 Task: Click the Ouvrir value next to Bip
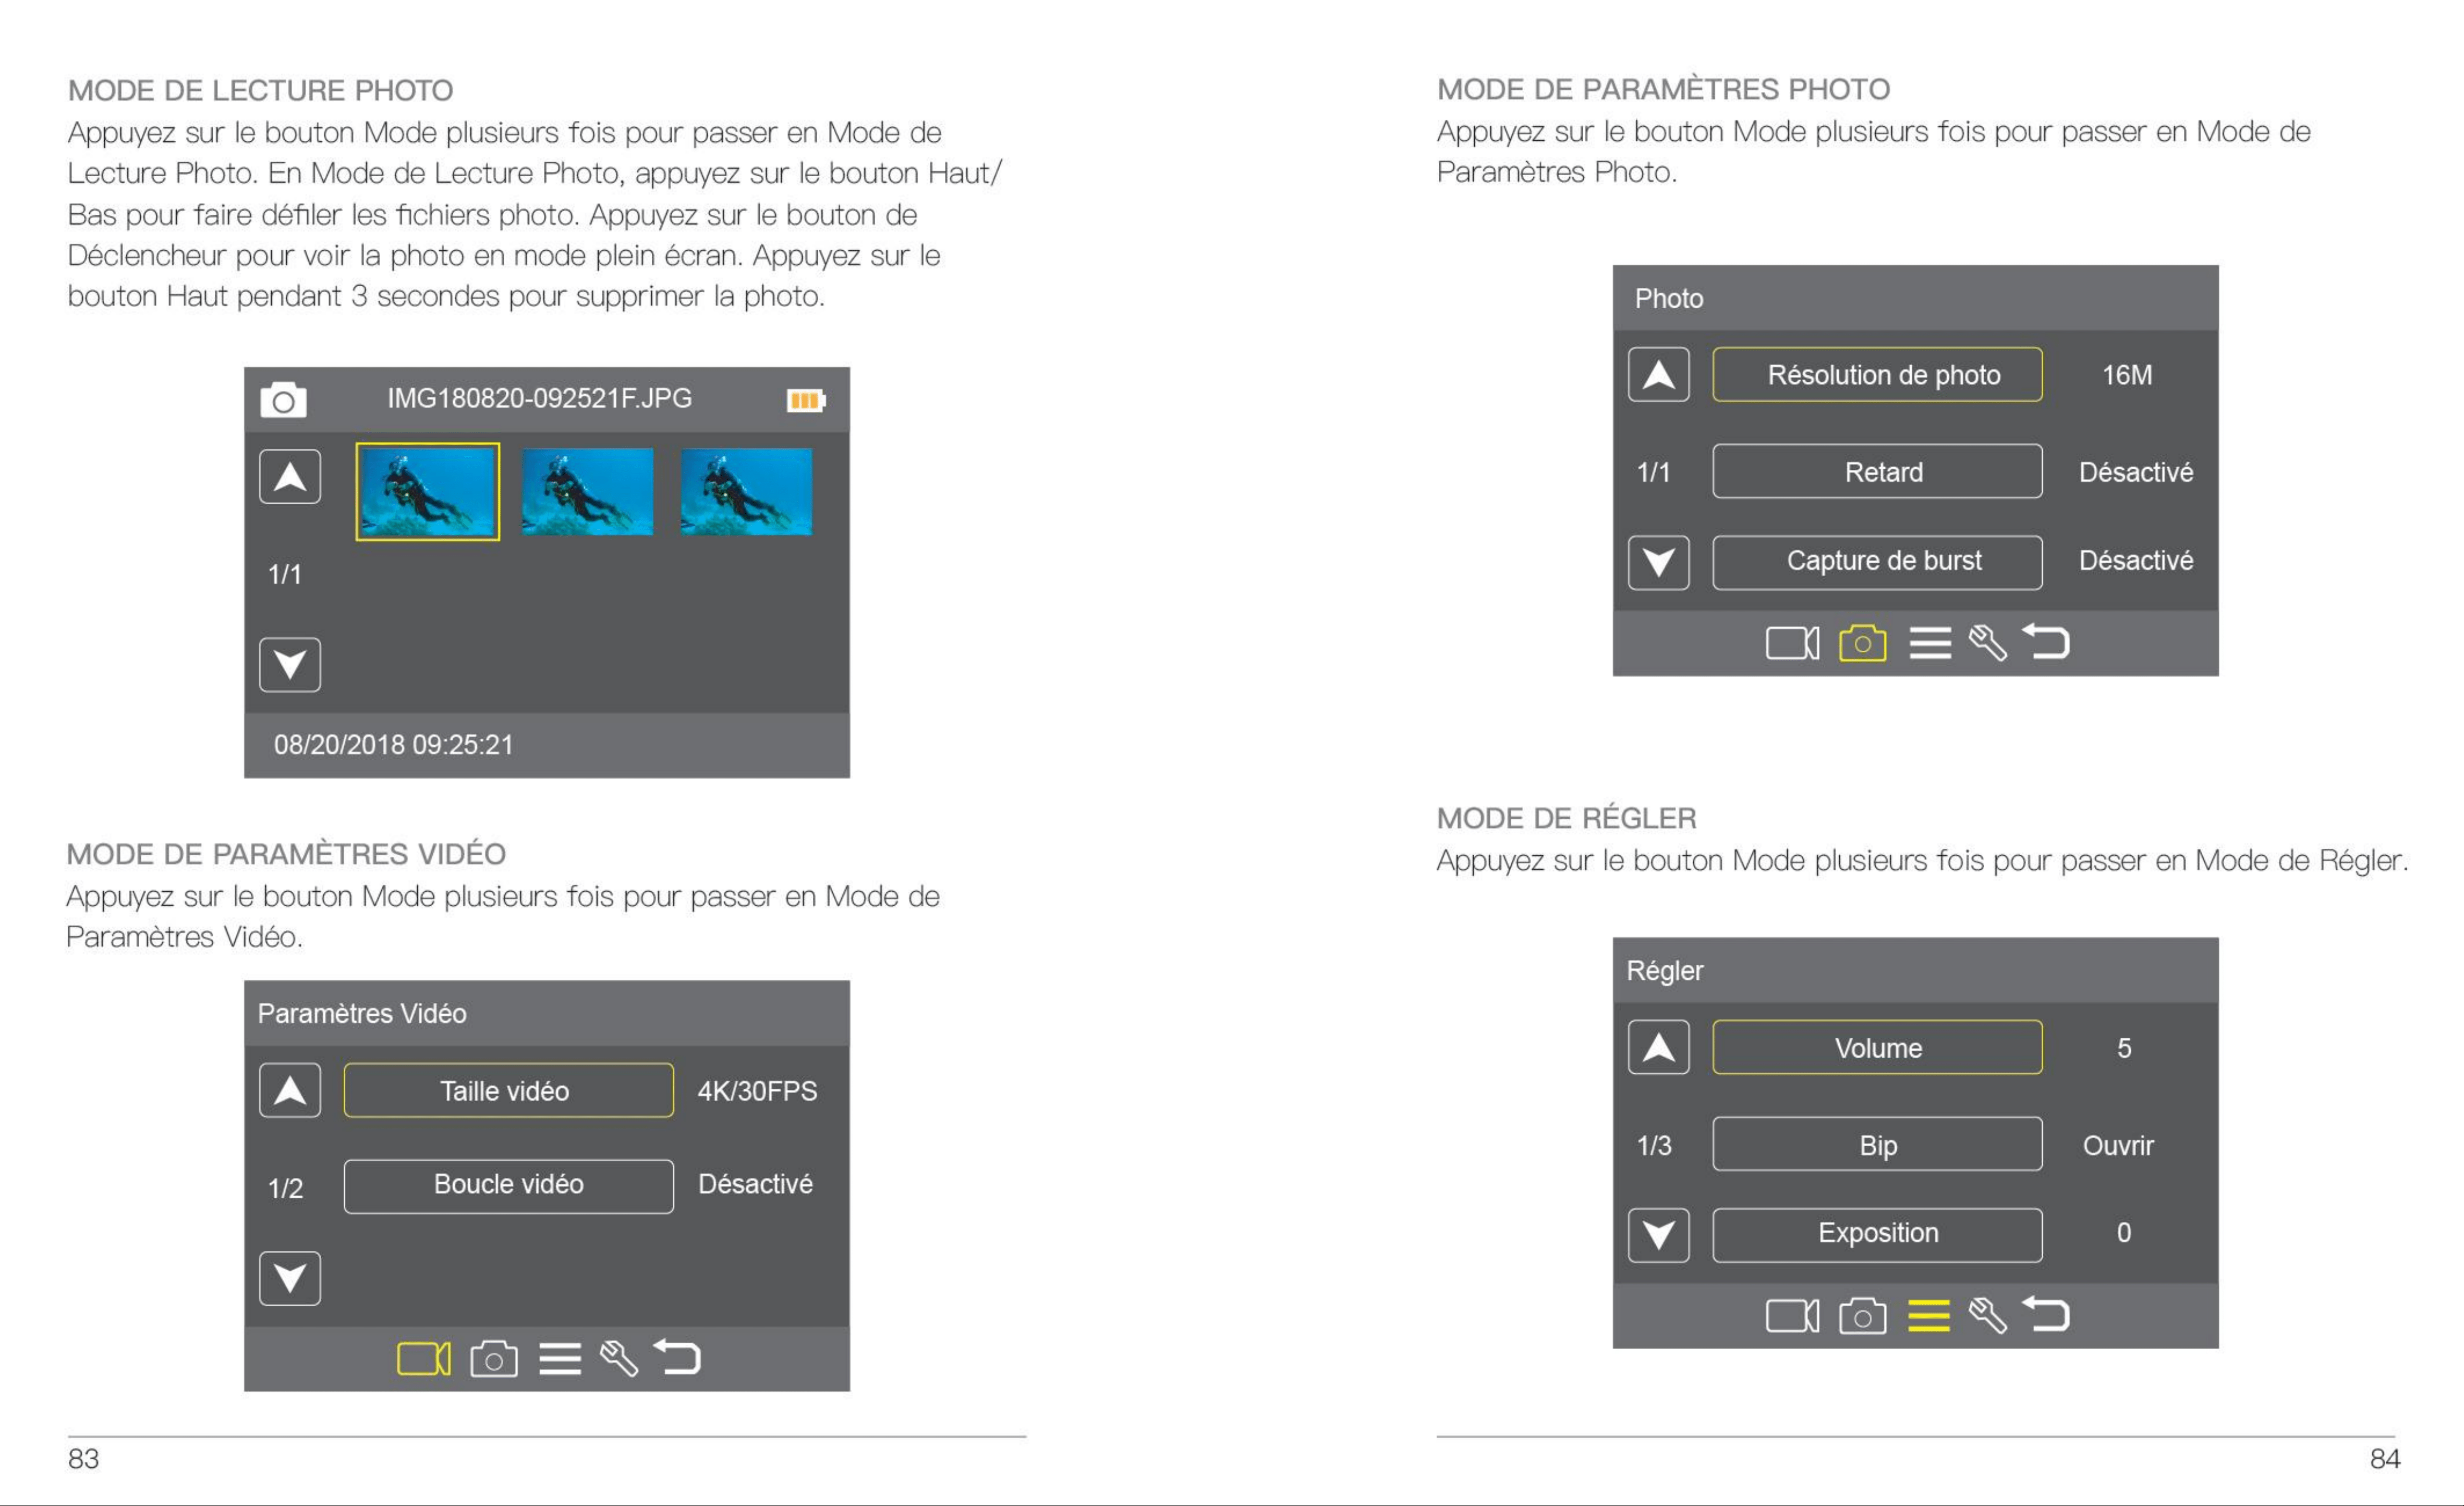point(2118,1145)
